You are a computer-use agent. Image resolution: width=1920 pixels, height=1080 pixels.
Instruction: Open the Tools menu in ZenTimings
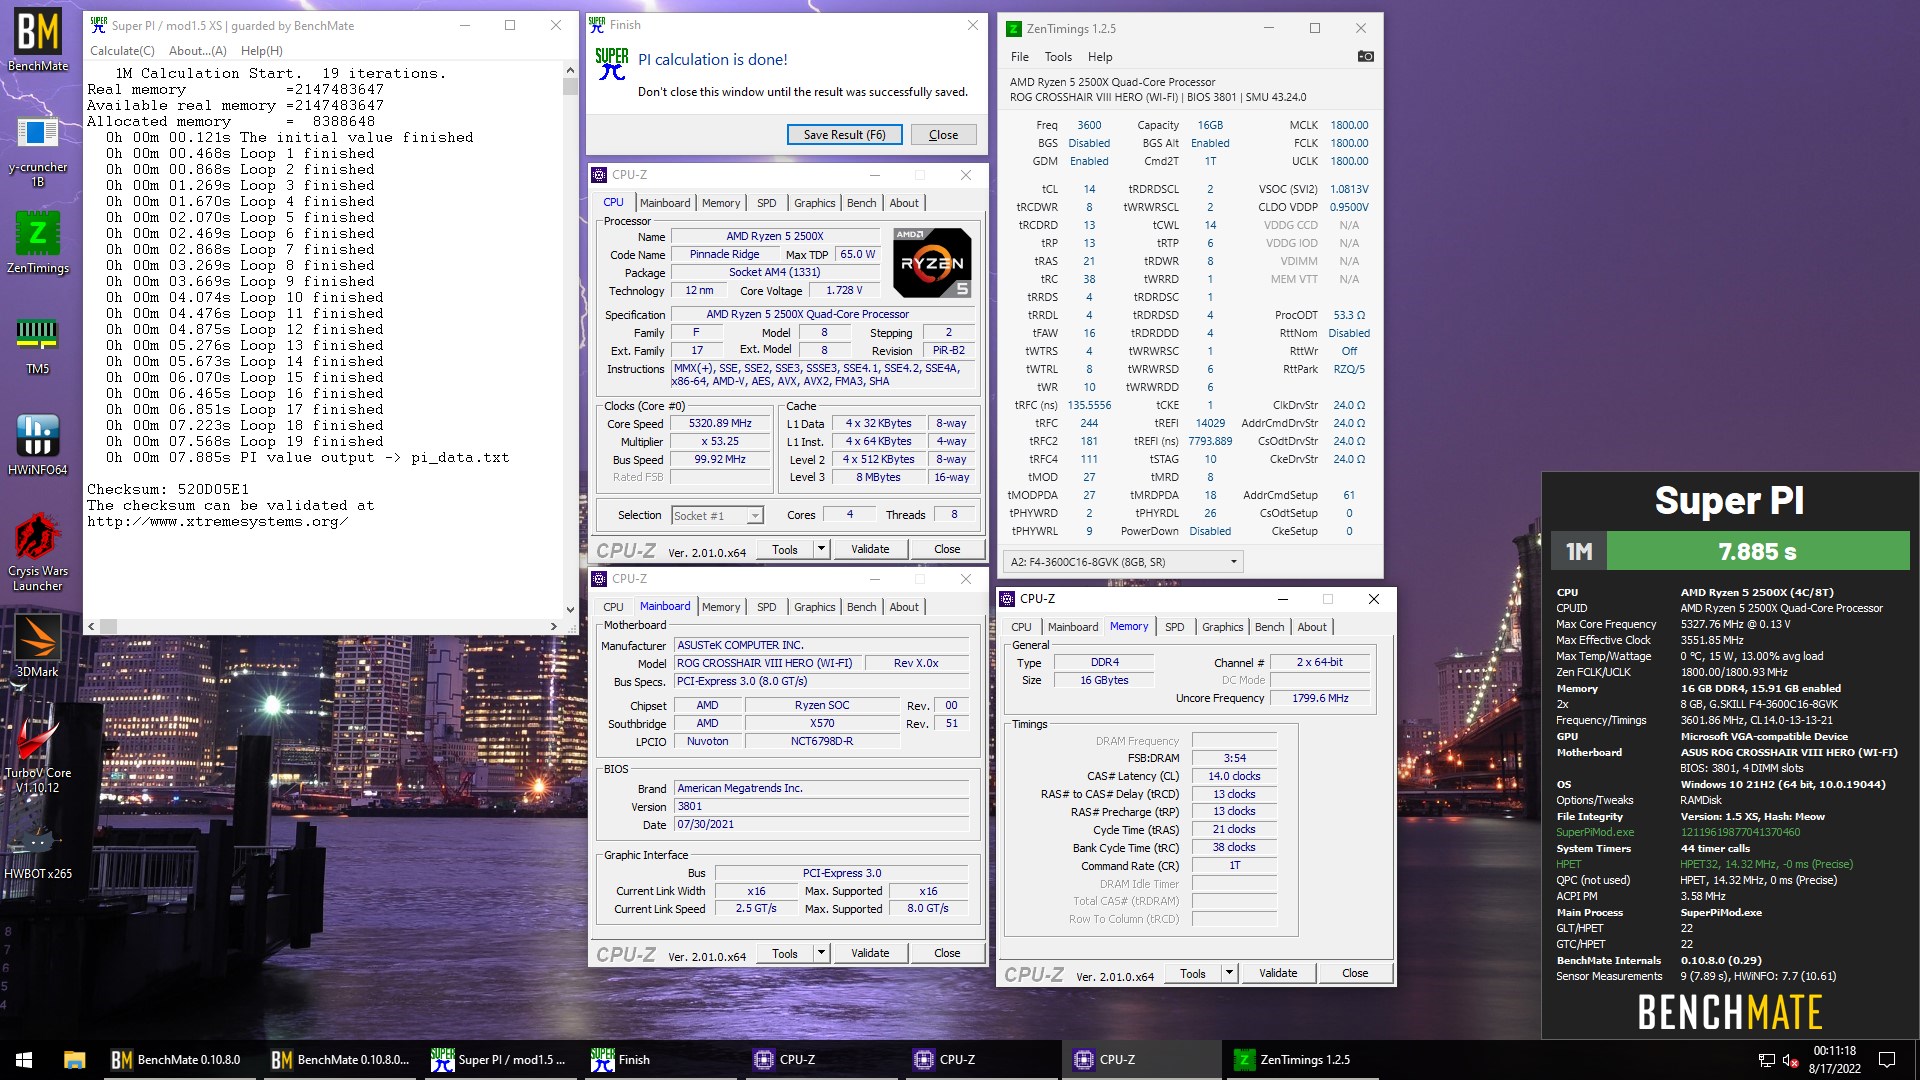point(1058,57)
